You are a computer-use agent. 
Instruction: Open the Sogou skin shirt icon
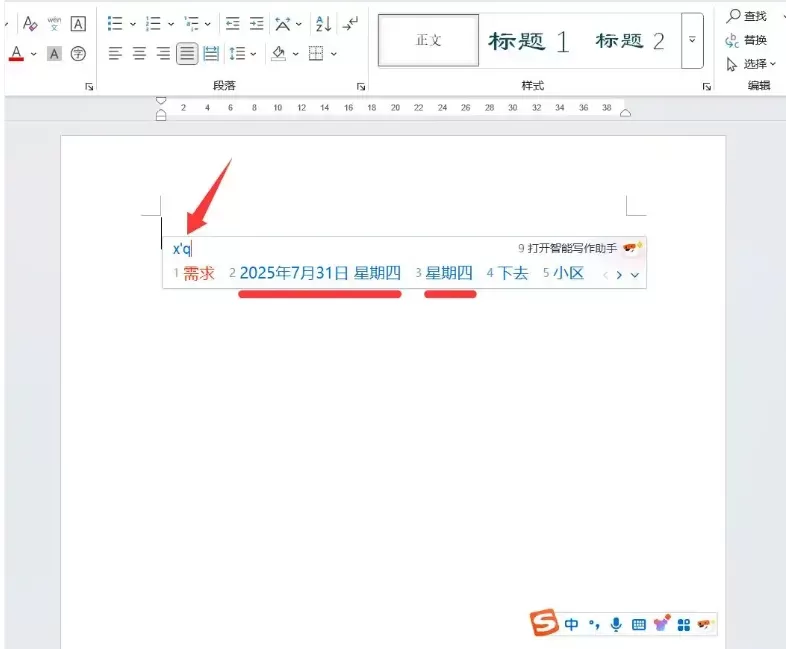661,623
